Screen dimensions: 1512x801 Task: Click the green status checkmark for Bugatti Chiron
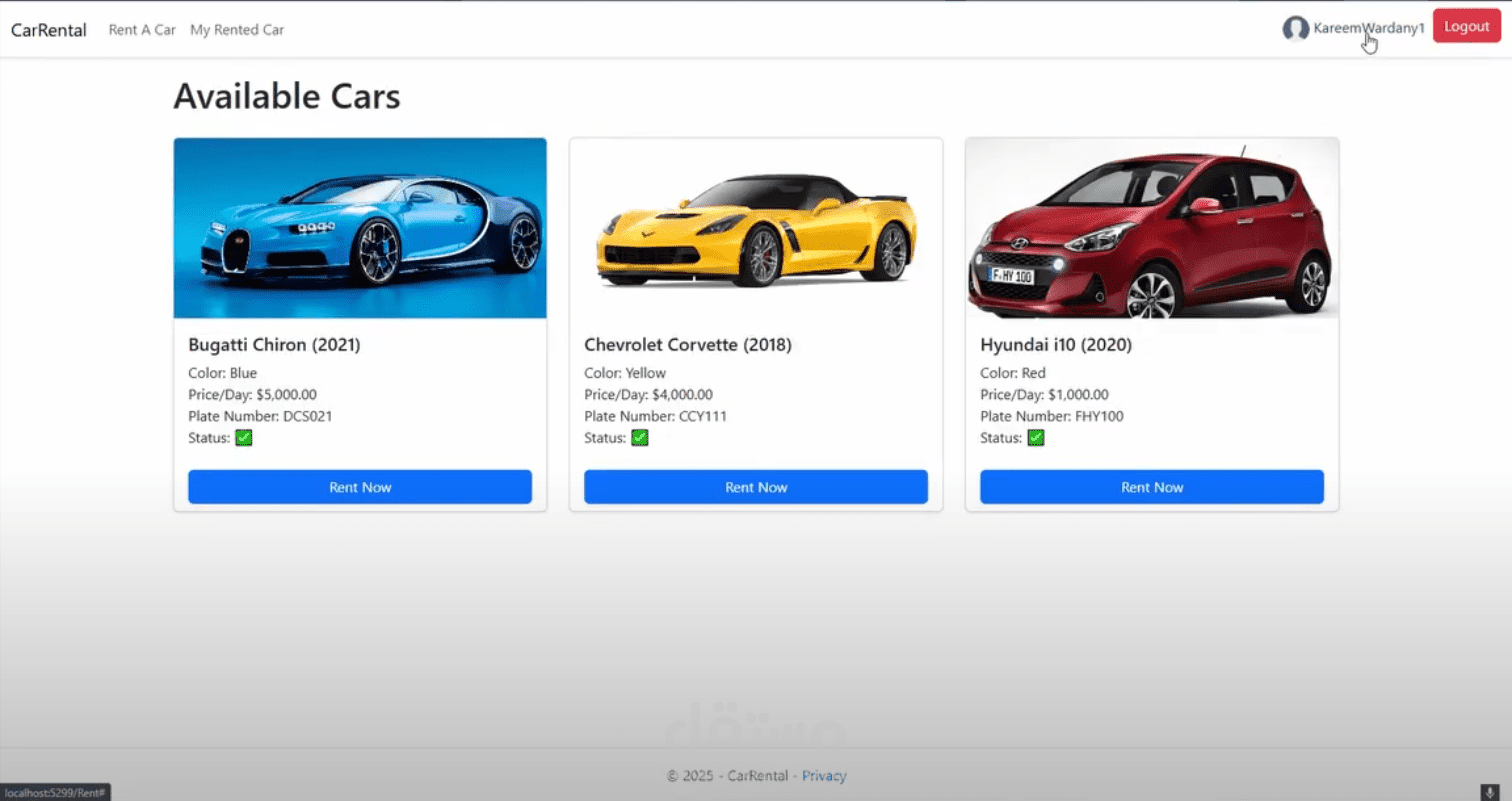click(244, 438)
